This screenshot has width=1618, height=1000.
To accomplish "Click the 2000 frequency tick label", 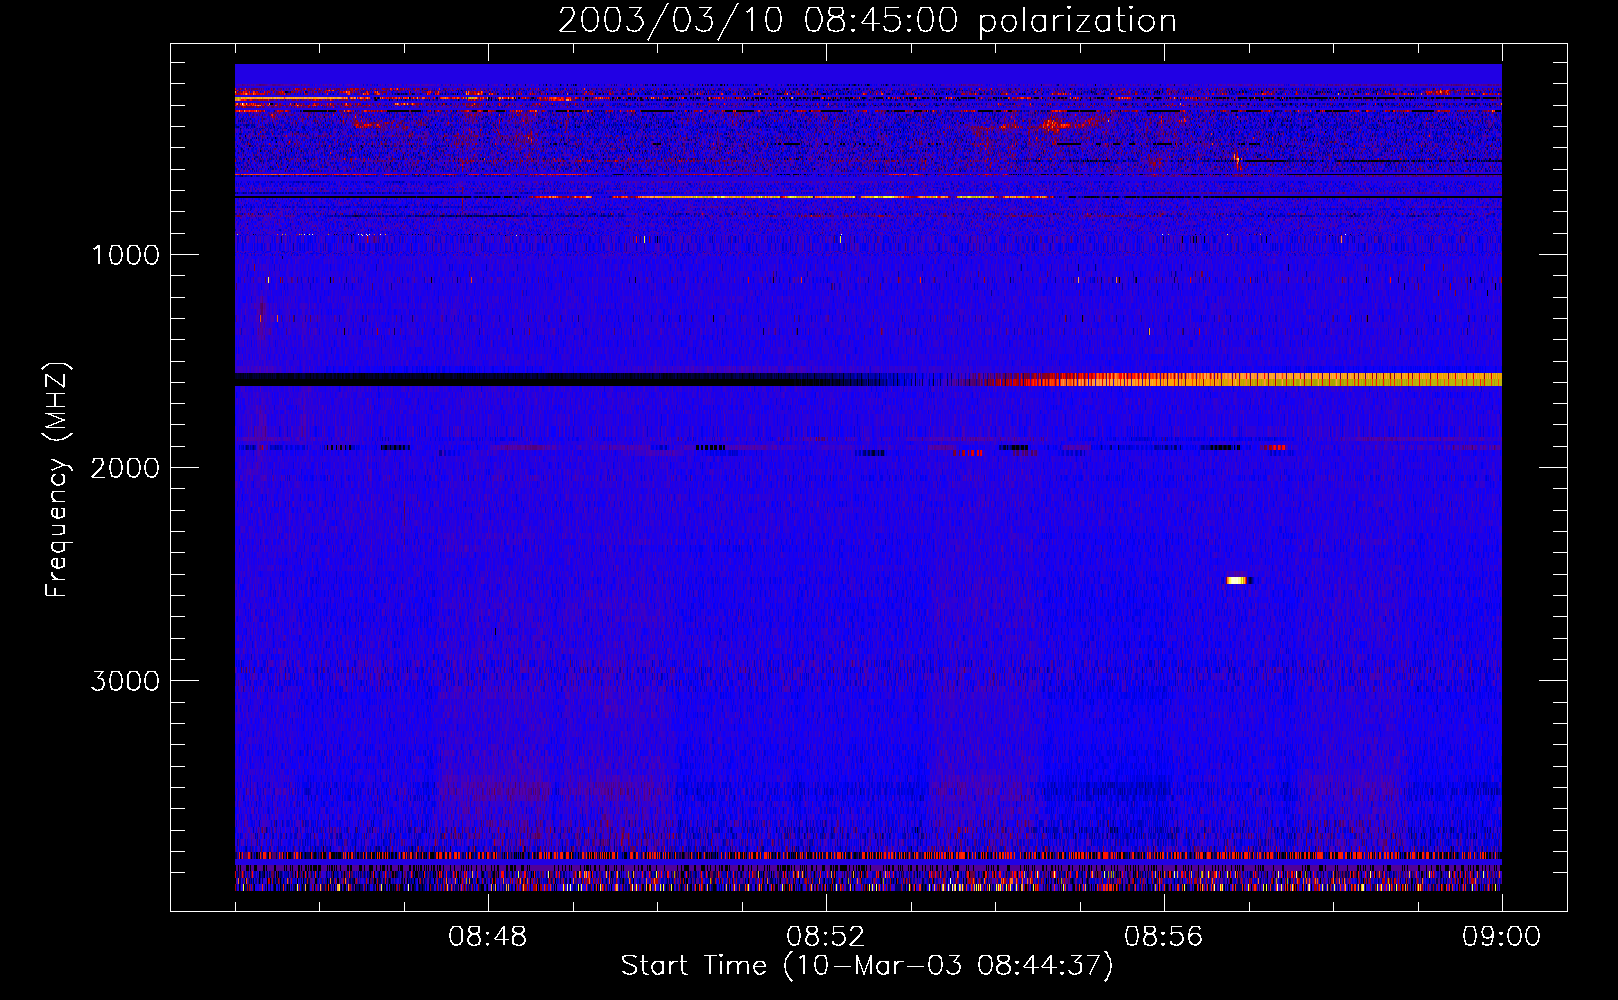I will 125,468.
